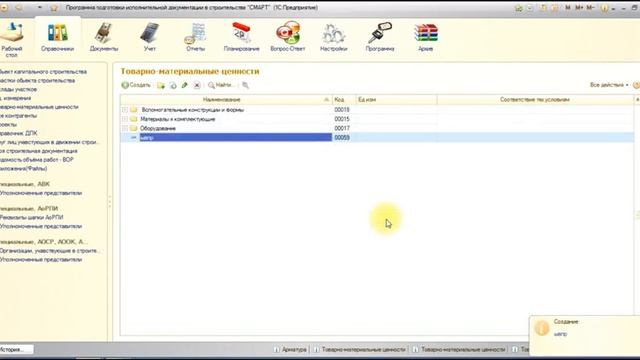
Task: Open Ед. измерения link in sidebar
Action: (16, 98)
